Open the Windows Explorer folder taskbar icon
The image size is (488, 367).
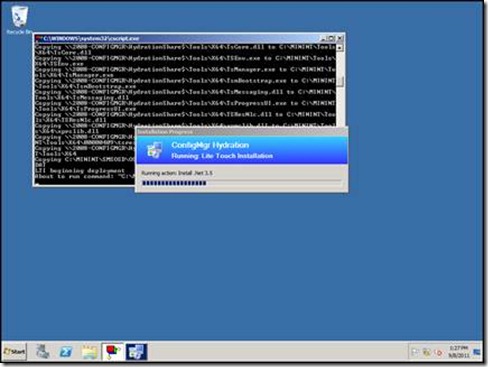[x=89, y=352]
